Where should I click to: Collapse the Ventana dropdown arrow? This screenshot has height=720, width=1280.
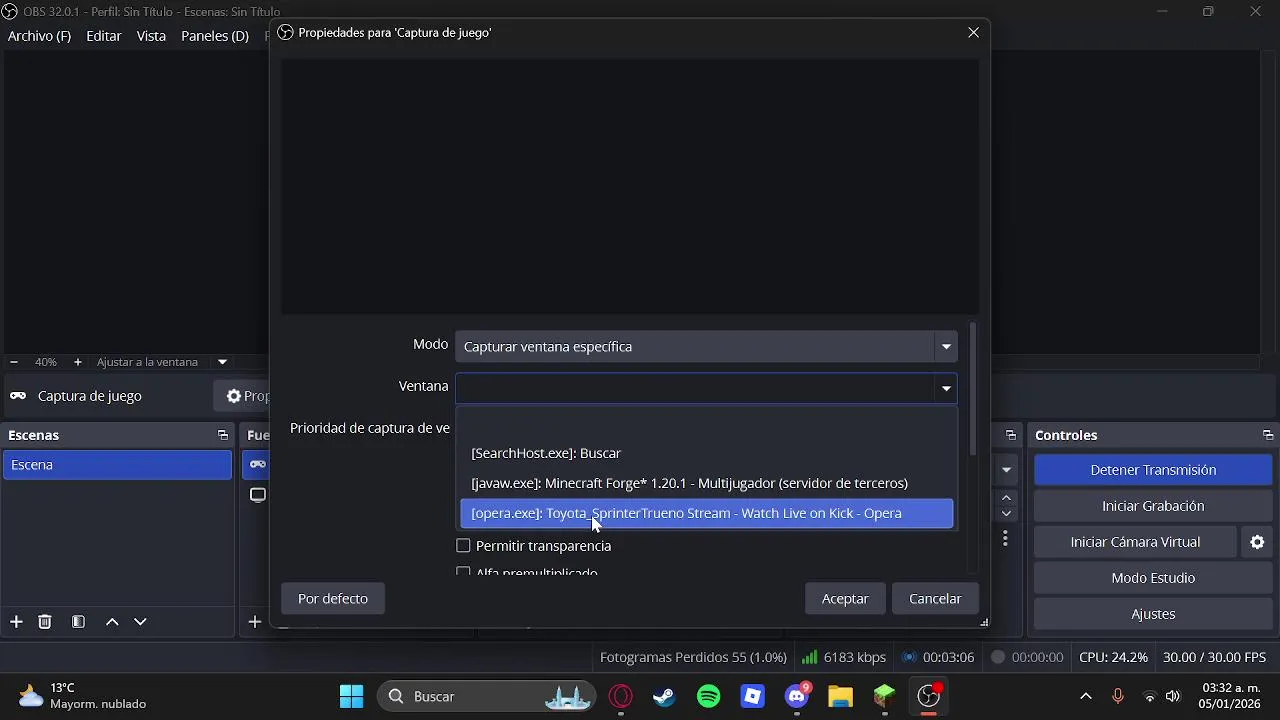pos(946,388)
